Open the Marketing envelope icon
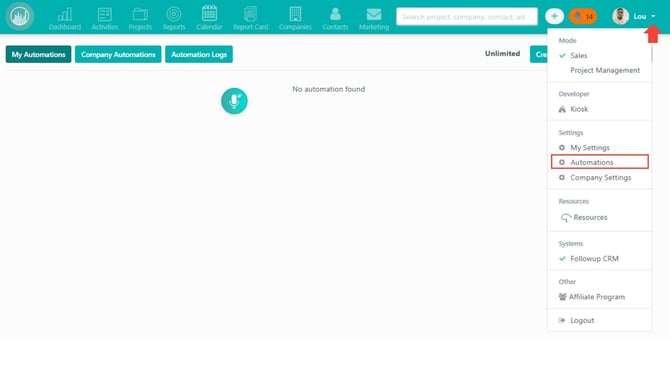Screen dimensions: 670x376 374,15
